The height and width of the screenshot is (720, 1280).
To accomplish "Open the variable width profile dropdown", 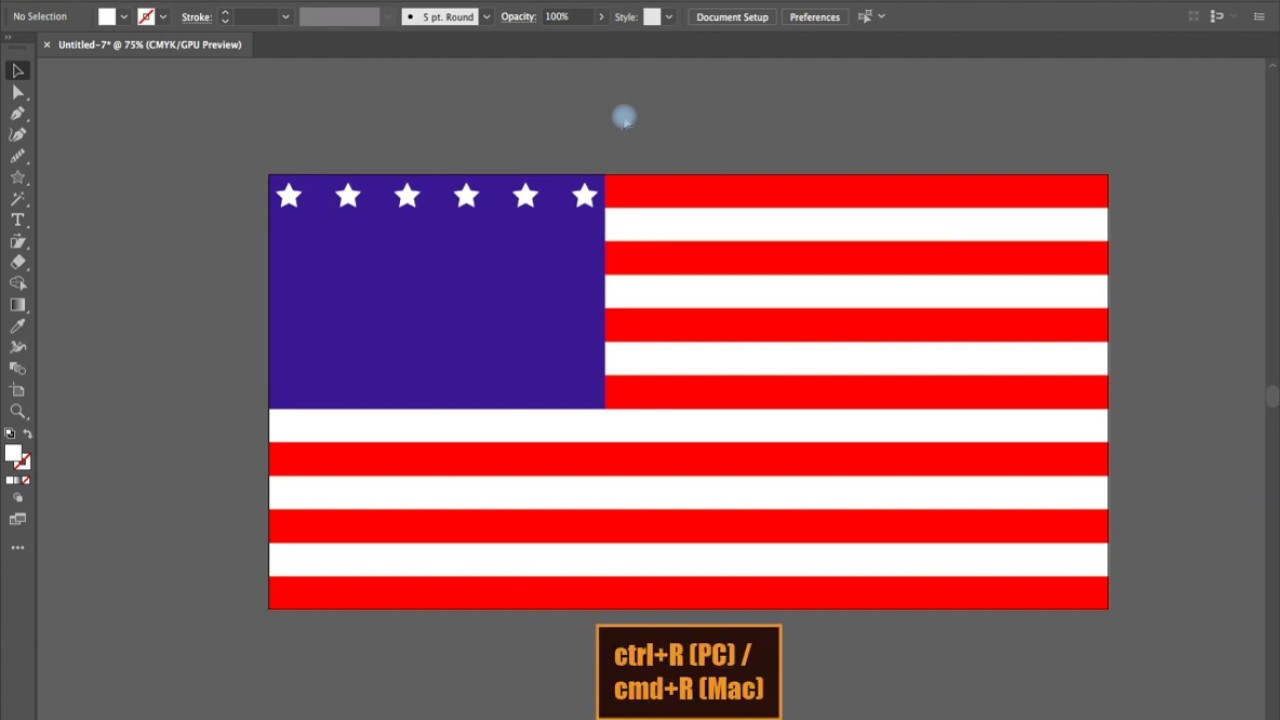I will pos(387,17).
